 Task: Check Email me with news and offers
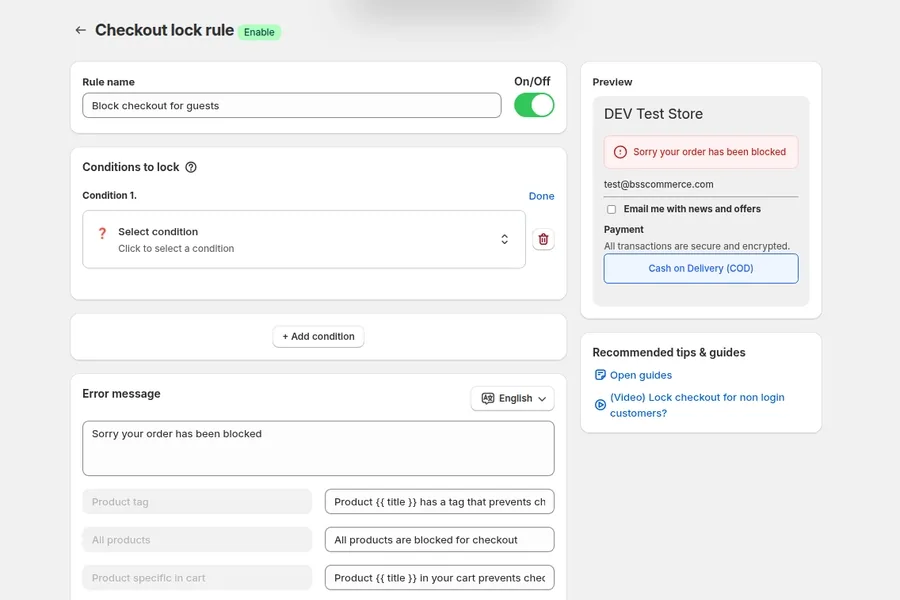(611, 210)
